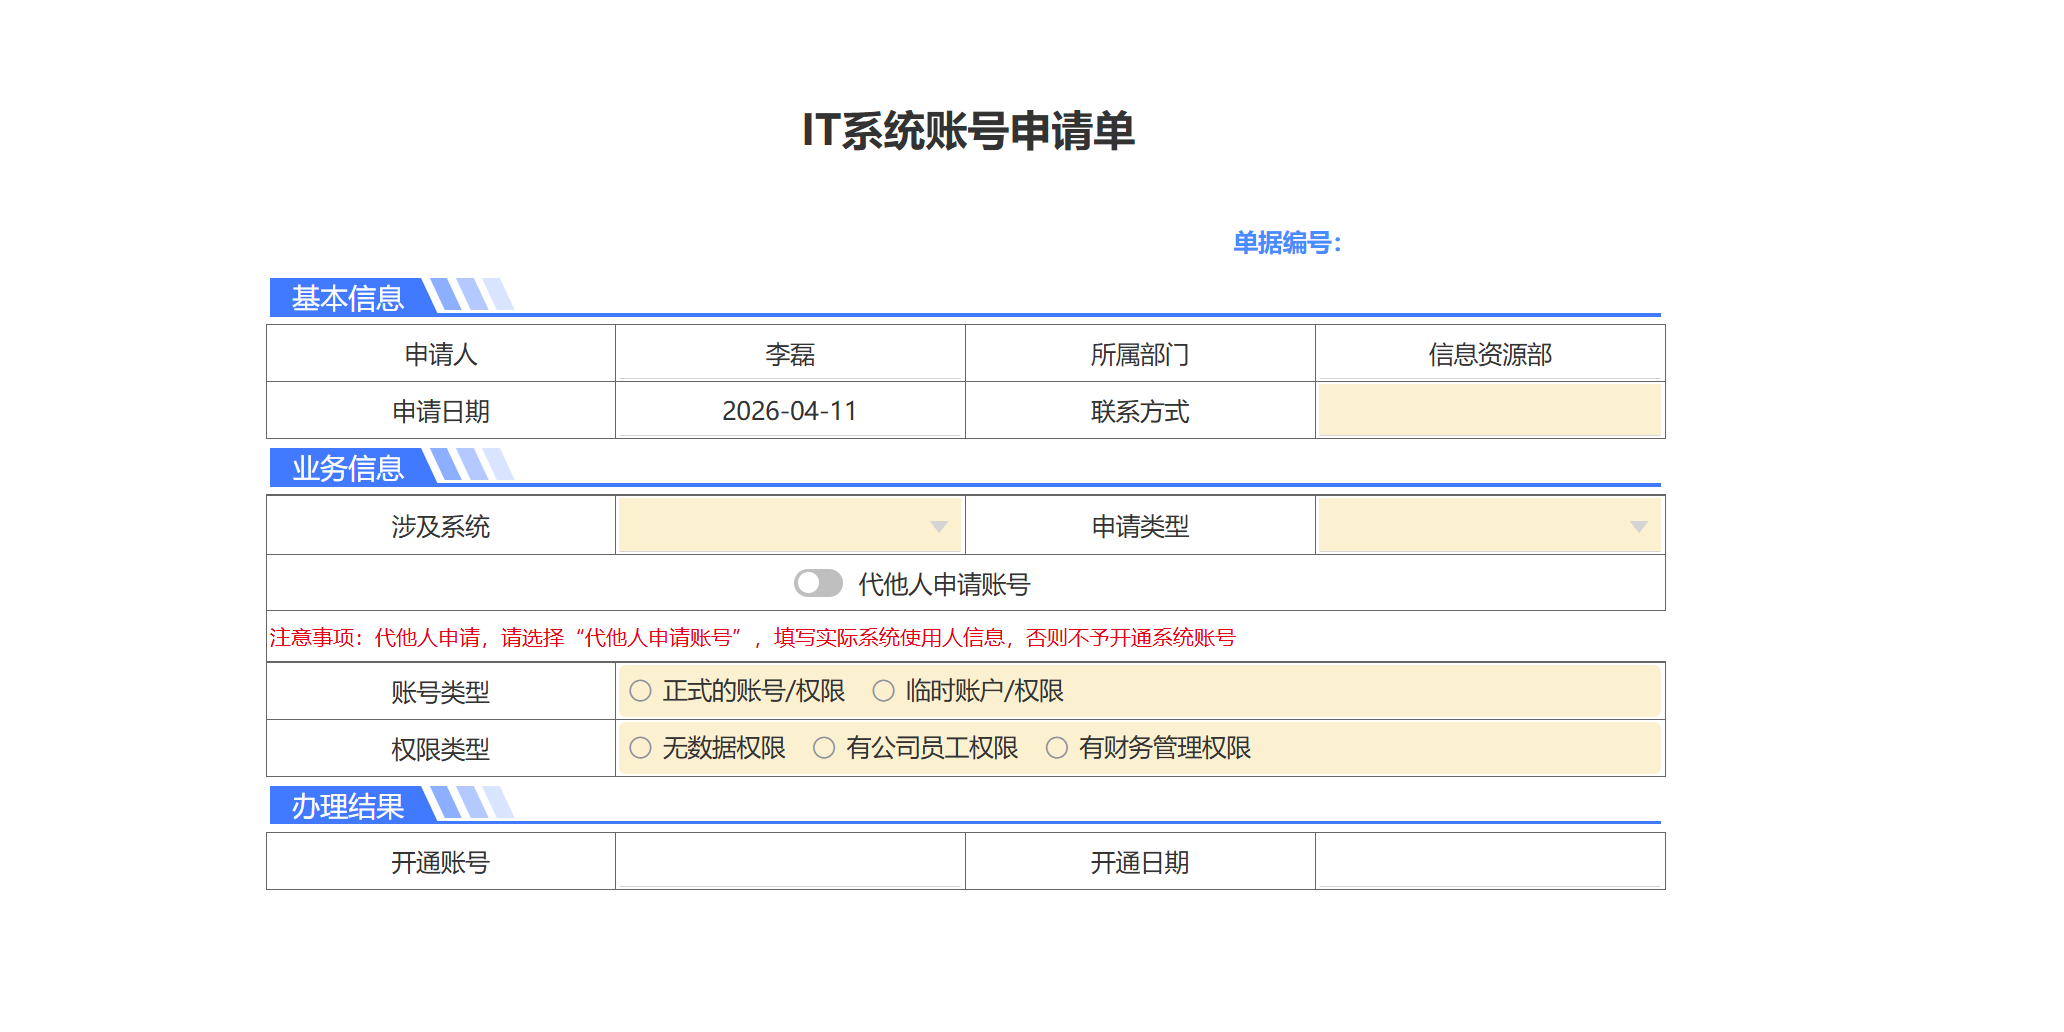Enable the 代他人申请账号 toggle switch

(x=820, y=581)
